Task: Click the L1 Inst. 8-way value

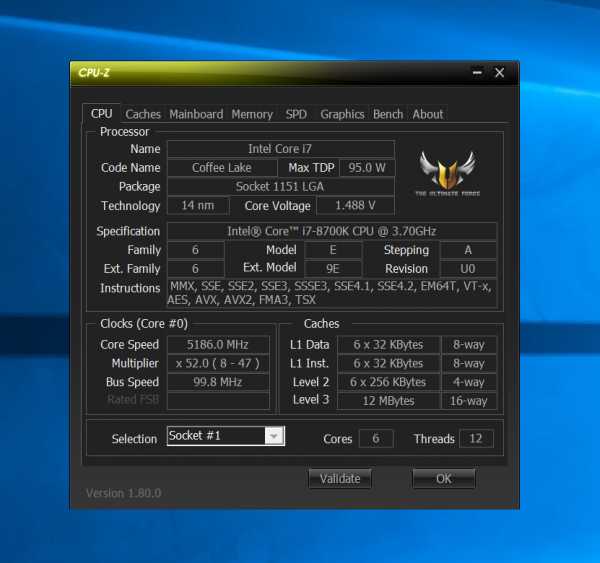Action: pyautogui.click(x=469, y=363)
